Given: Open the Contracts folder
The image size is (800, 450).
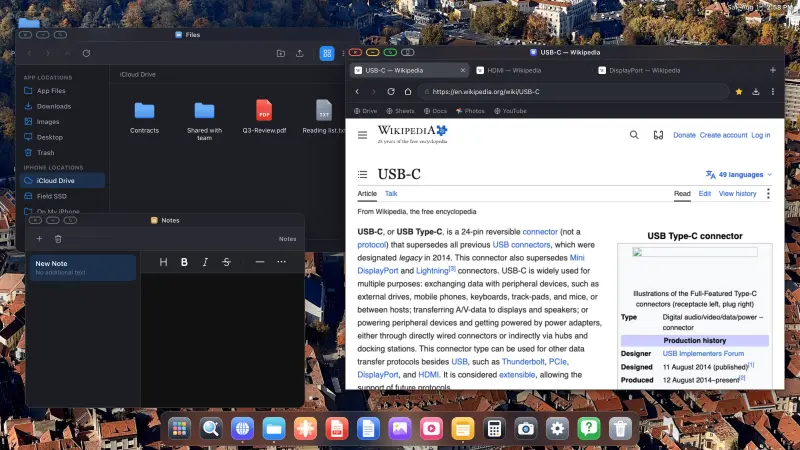Looking at the screenshot, I should coord(144,117).
